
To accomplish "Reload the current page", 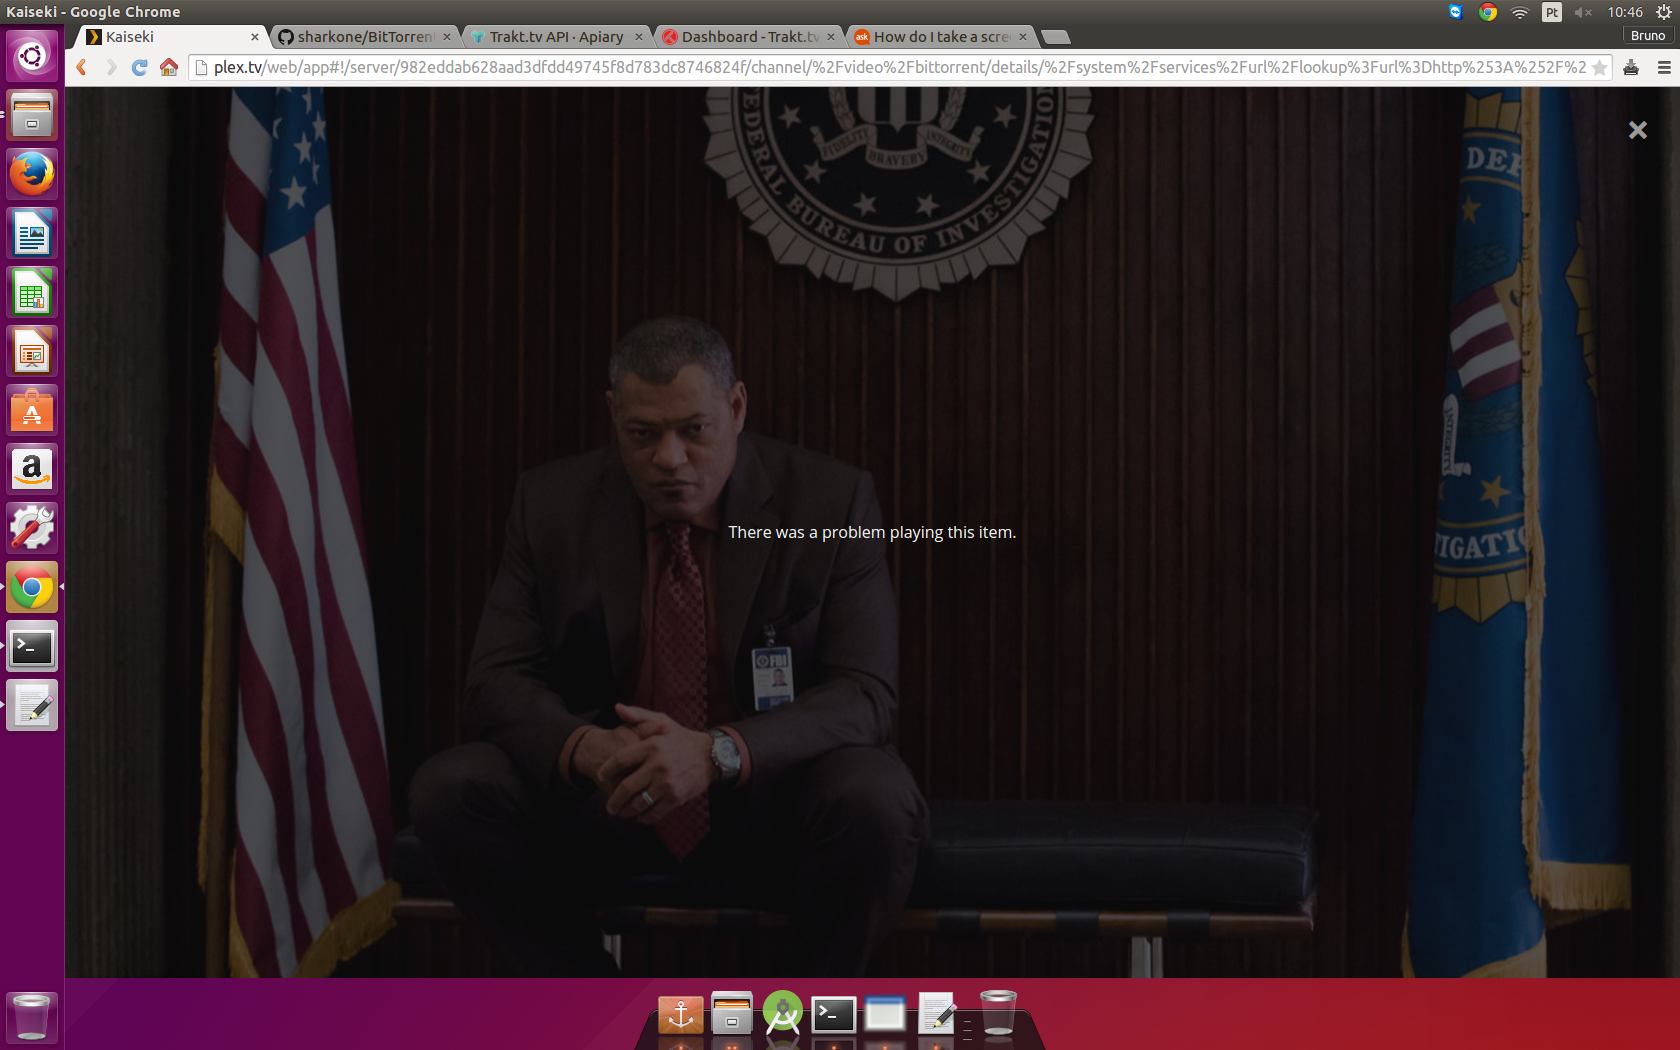I will tap(140, 67).
